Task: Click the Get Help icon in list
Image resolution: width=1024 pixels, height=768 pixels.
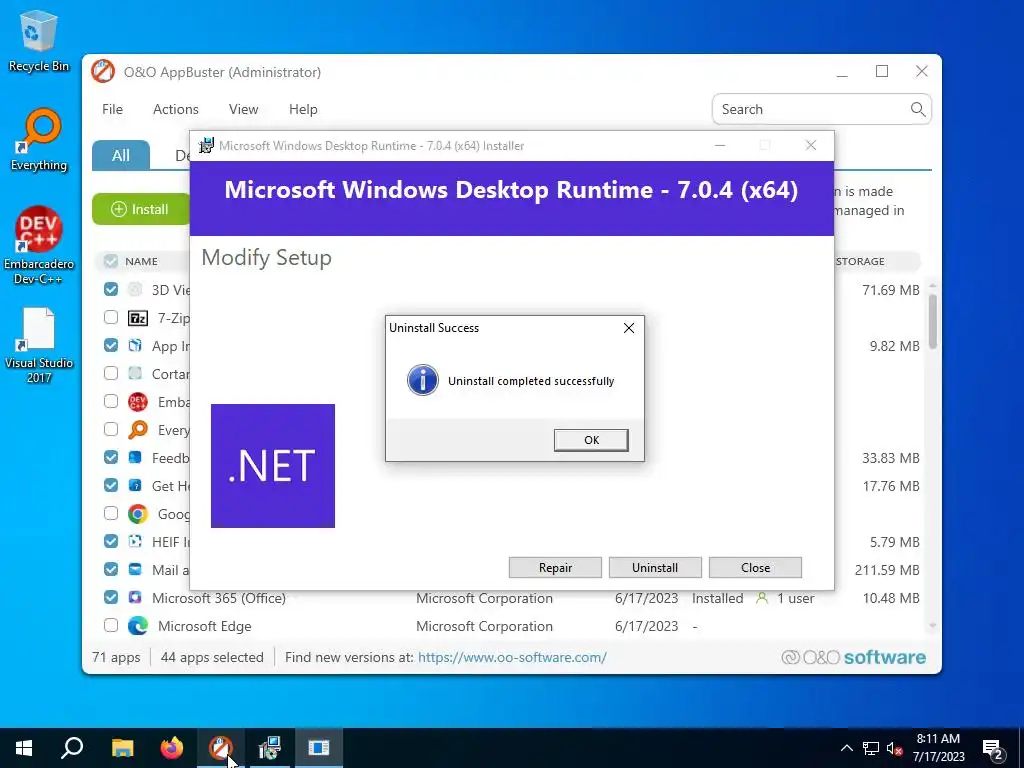Action: coord(135,485)
